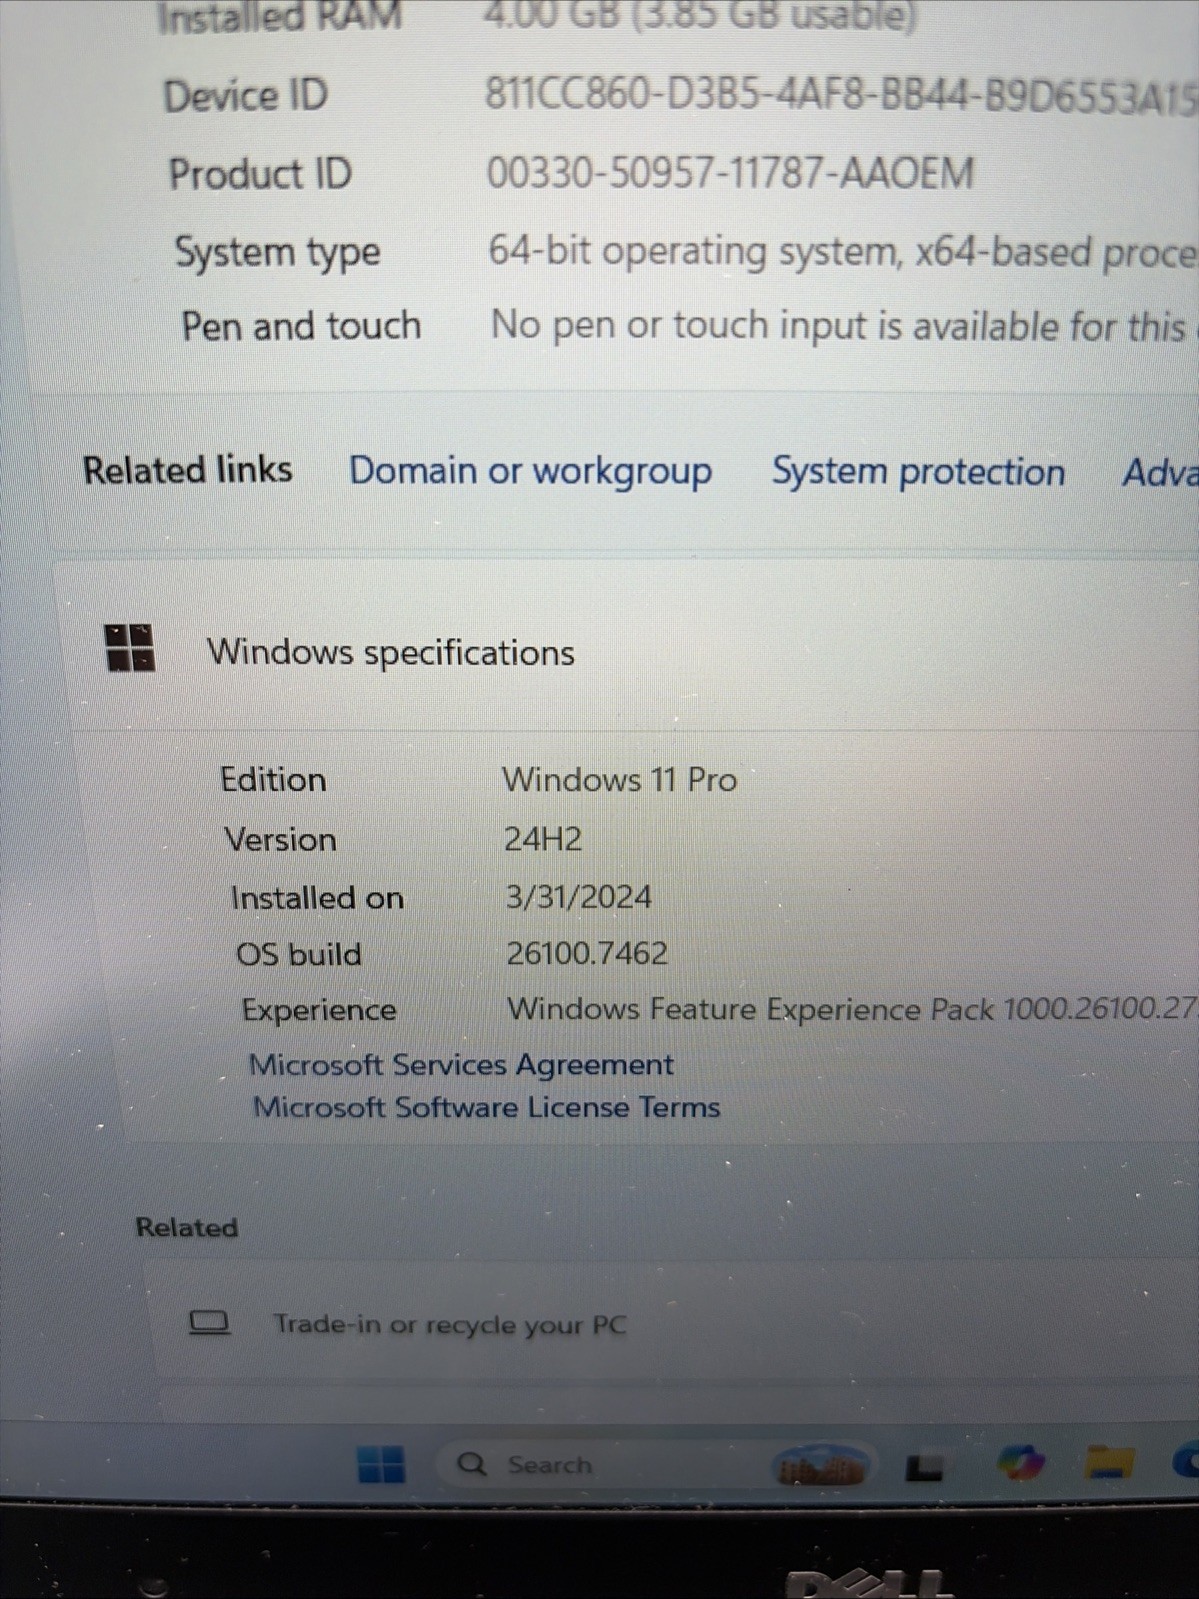Select the Windows 11 Pro edition text

point(619,780)
